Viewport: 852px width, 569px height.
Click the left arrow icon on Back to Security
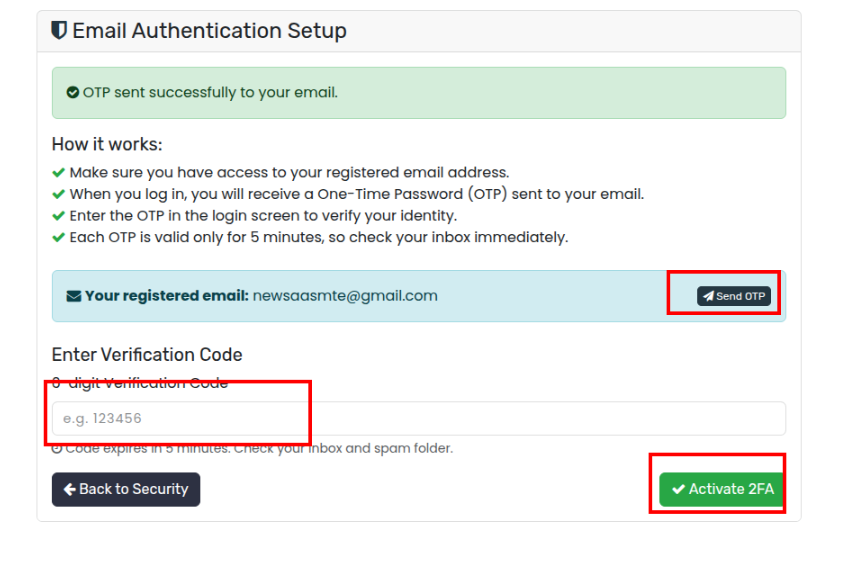click(x=69, y=489)
